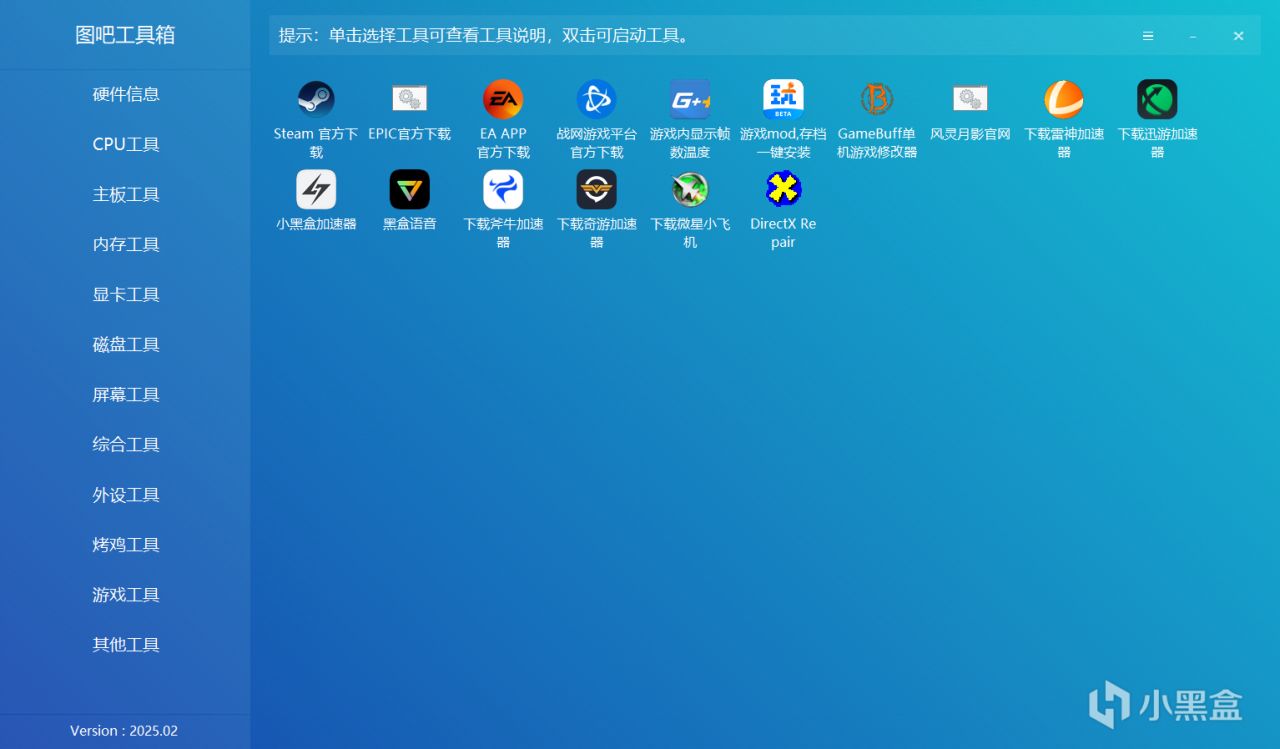Viewport: 1280px width, 749px height.
Task: Switch to the CPU工具 category
Action: [x=126, y=144]
